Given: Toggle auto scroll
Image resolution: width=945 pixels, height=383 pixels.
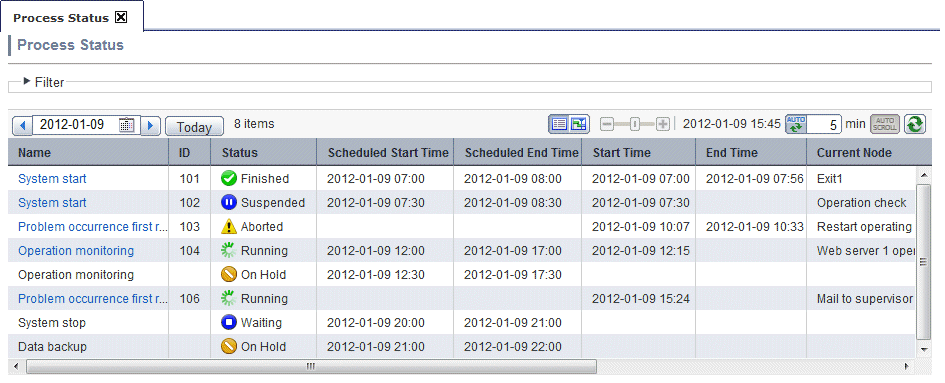Looking at the screenshot, I should [x=884, y=124].
